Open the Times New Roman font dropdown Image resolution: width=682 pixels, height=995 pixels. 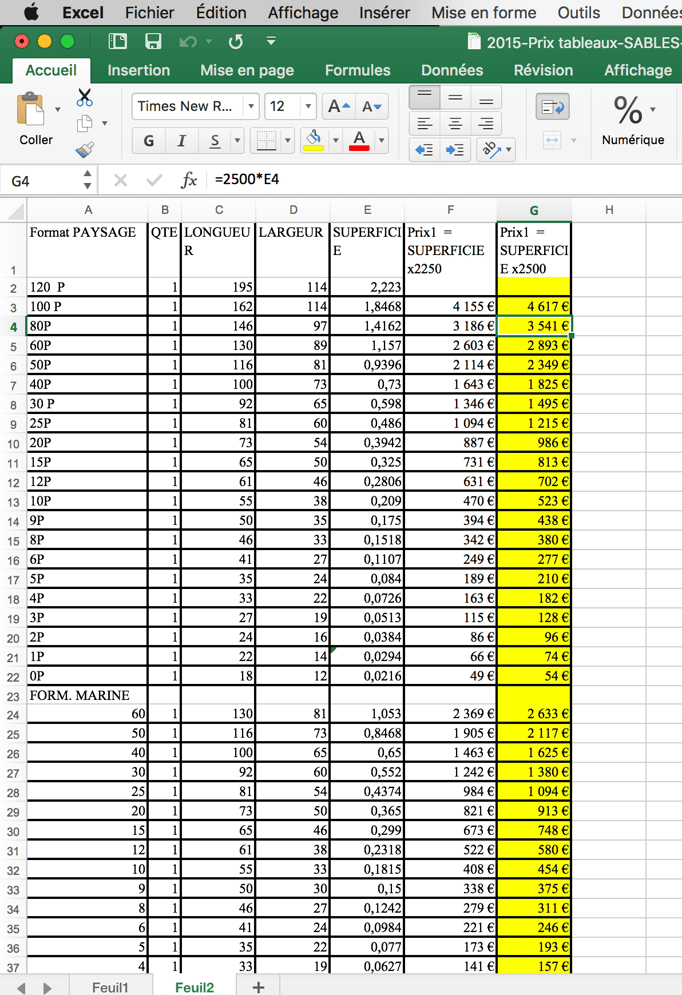(251, 106)
